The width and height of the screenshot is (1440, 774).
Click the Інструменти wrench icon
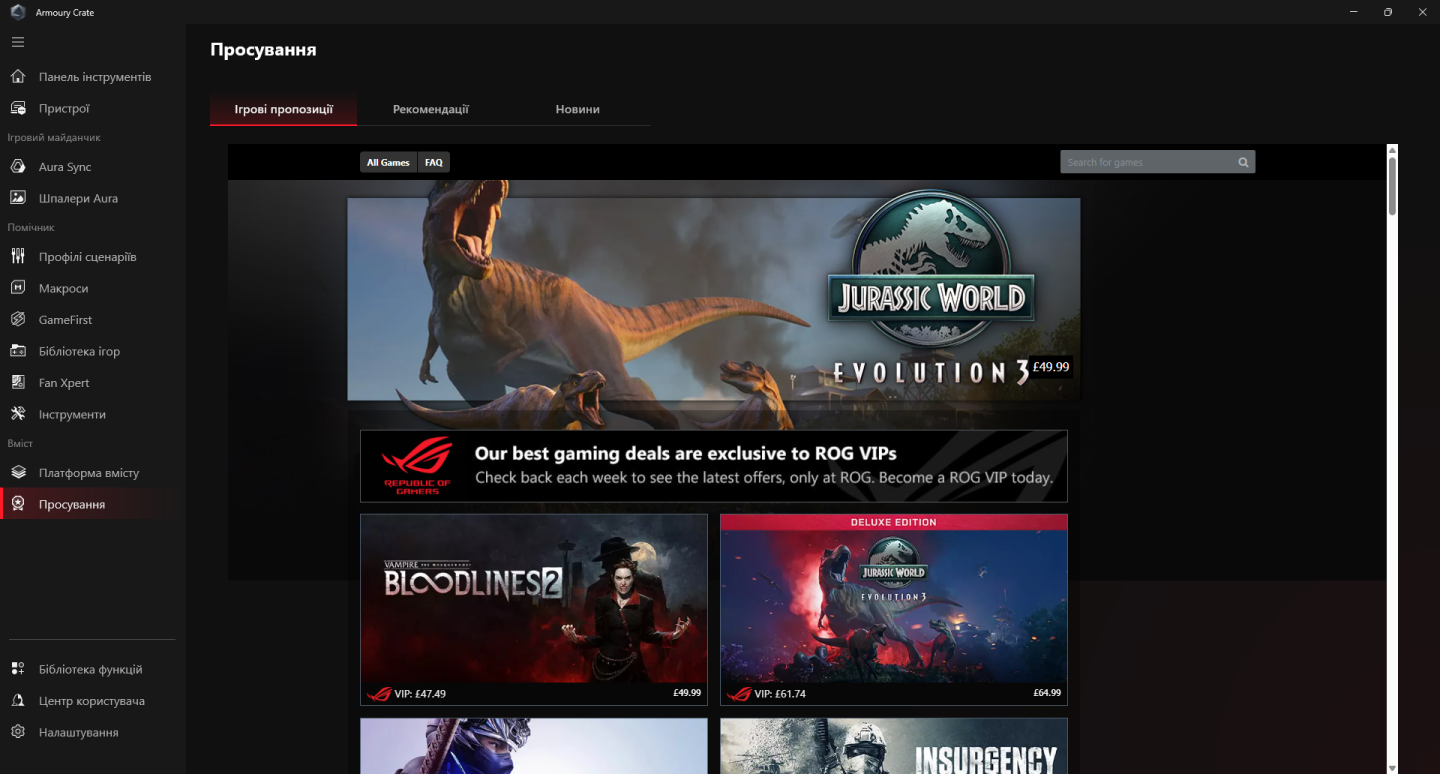pos(18,414)
